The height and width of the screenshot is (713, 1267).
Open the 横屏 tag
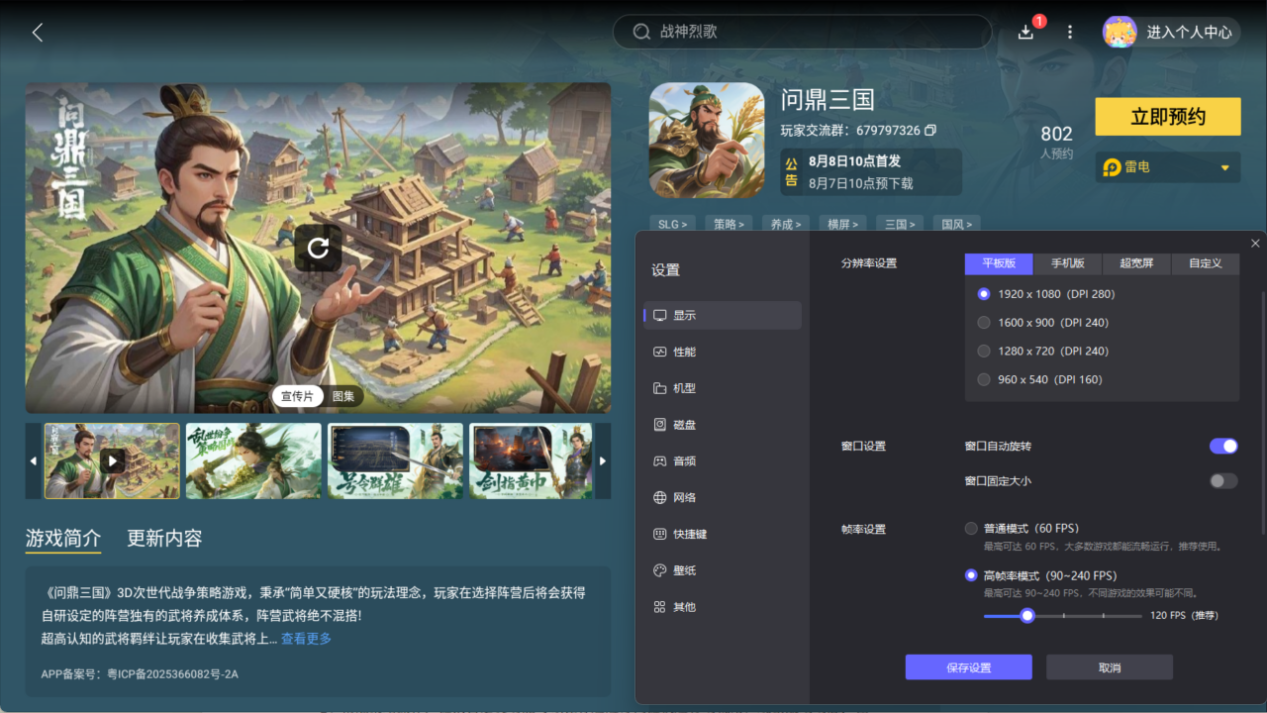(842, 224)
